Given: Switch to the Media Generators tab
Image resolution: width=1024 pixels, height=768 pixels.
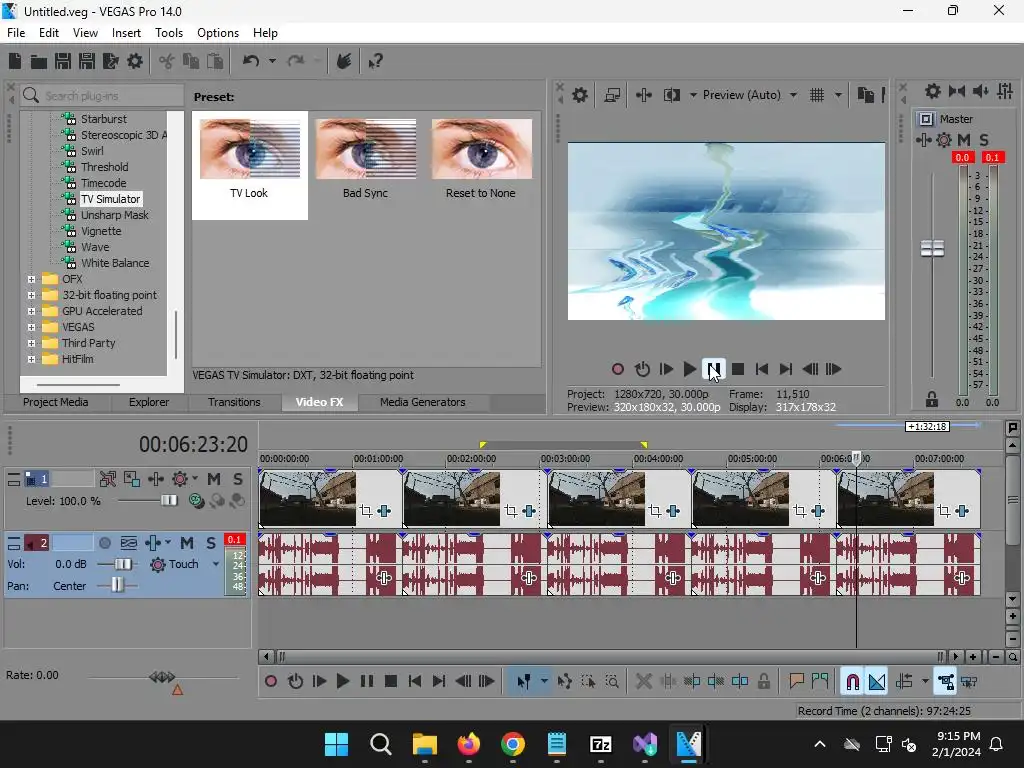Looking at the screenshot, I should (423, 402).
